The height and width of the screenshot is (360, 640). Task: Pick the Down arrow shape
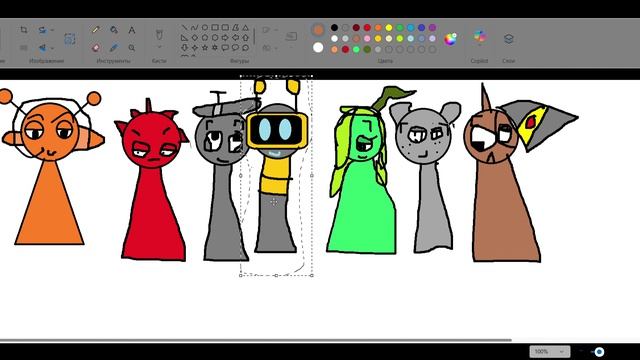point(184,48)
